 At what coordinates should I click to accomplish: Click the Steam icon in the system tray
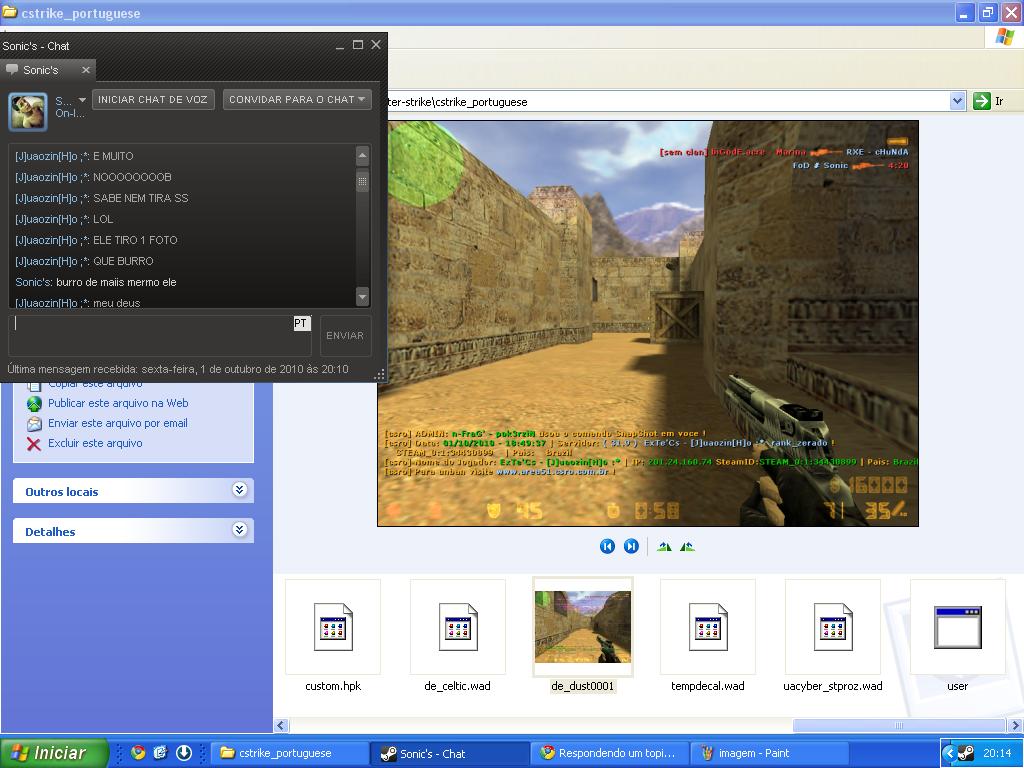tap(966, 753)
